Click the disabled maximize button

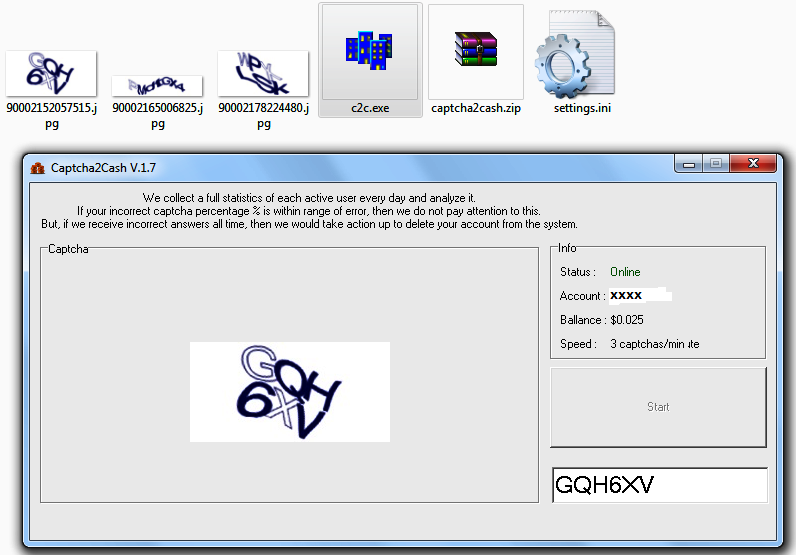[716, 164]
